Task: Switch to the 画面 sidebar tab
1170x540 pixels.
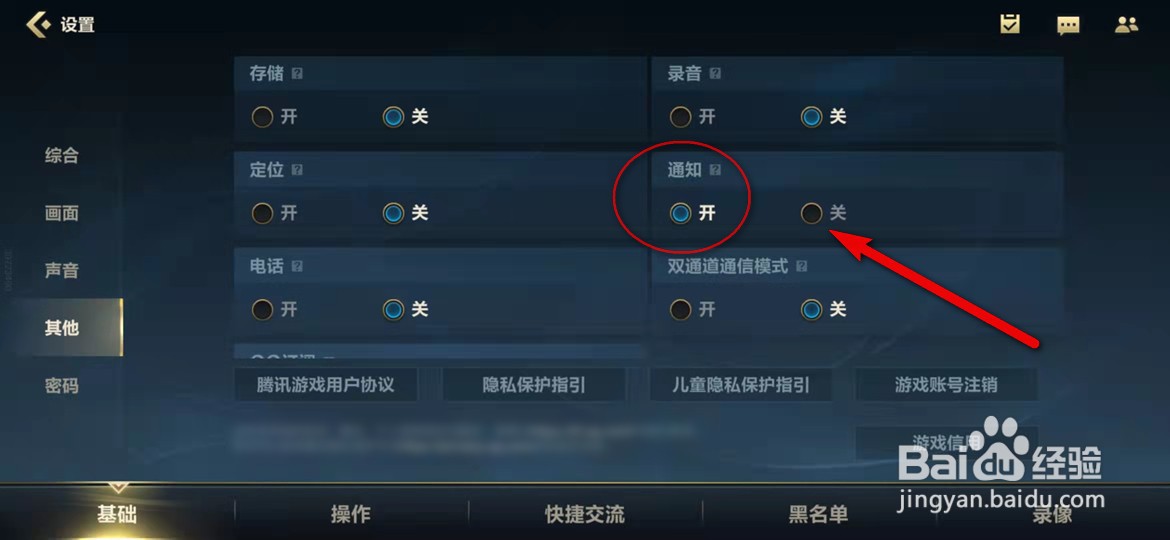Action: (62, 213)
